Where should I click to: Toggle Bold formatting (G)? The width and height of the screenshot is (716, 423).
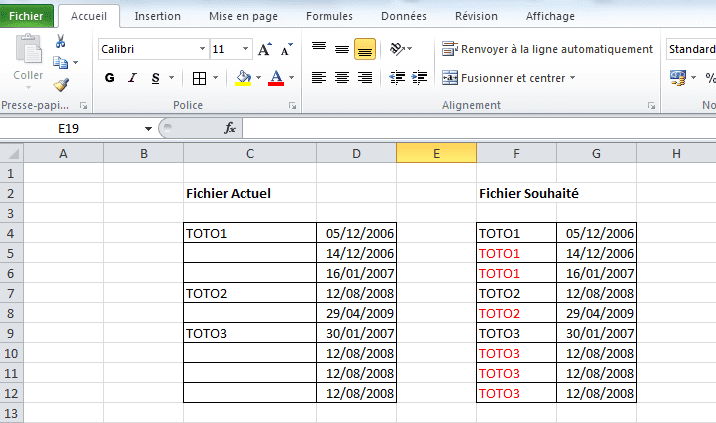(110, 78)
